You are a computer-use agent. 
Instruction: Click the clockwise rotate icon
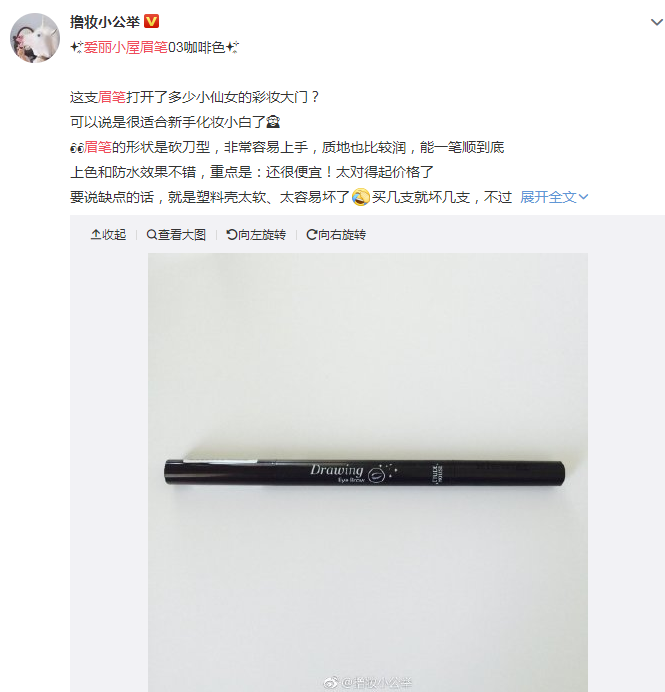312,235
